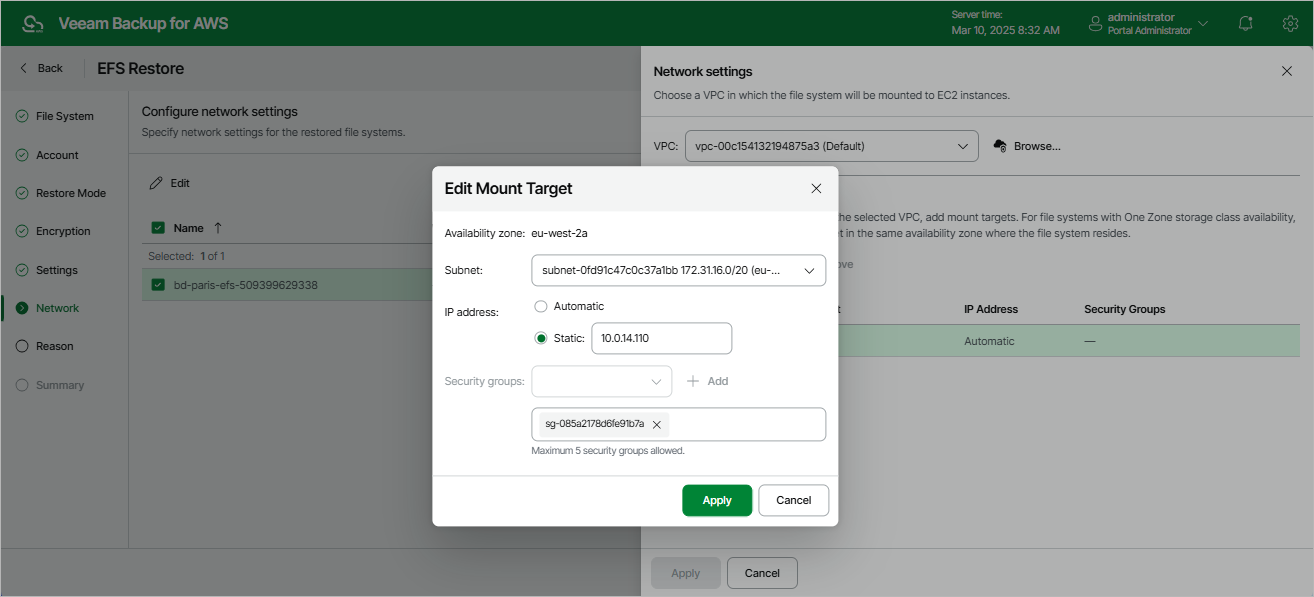Open the VPC dropdown
Image resolution: width=1314 pixels, height=597 pixels.
click(831, 146)
